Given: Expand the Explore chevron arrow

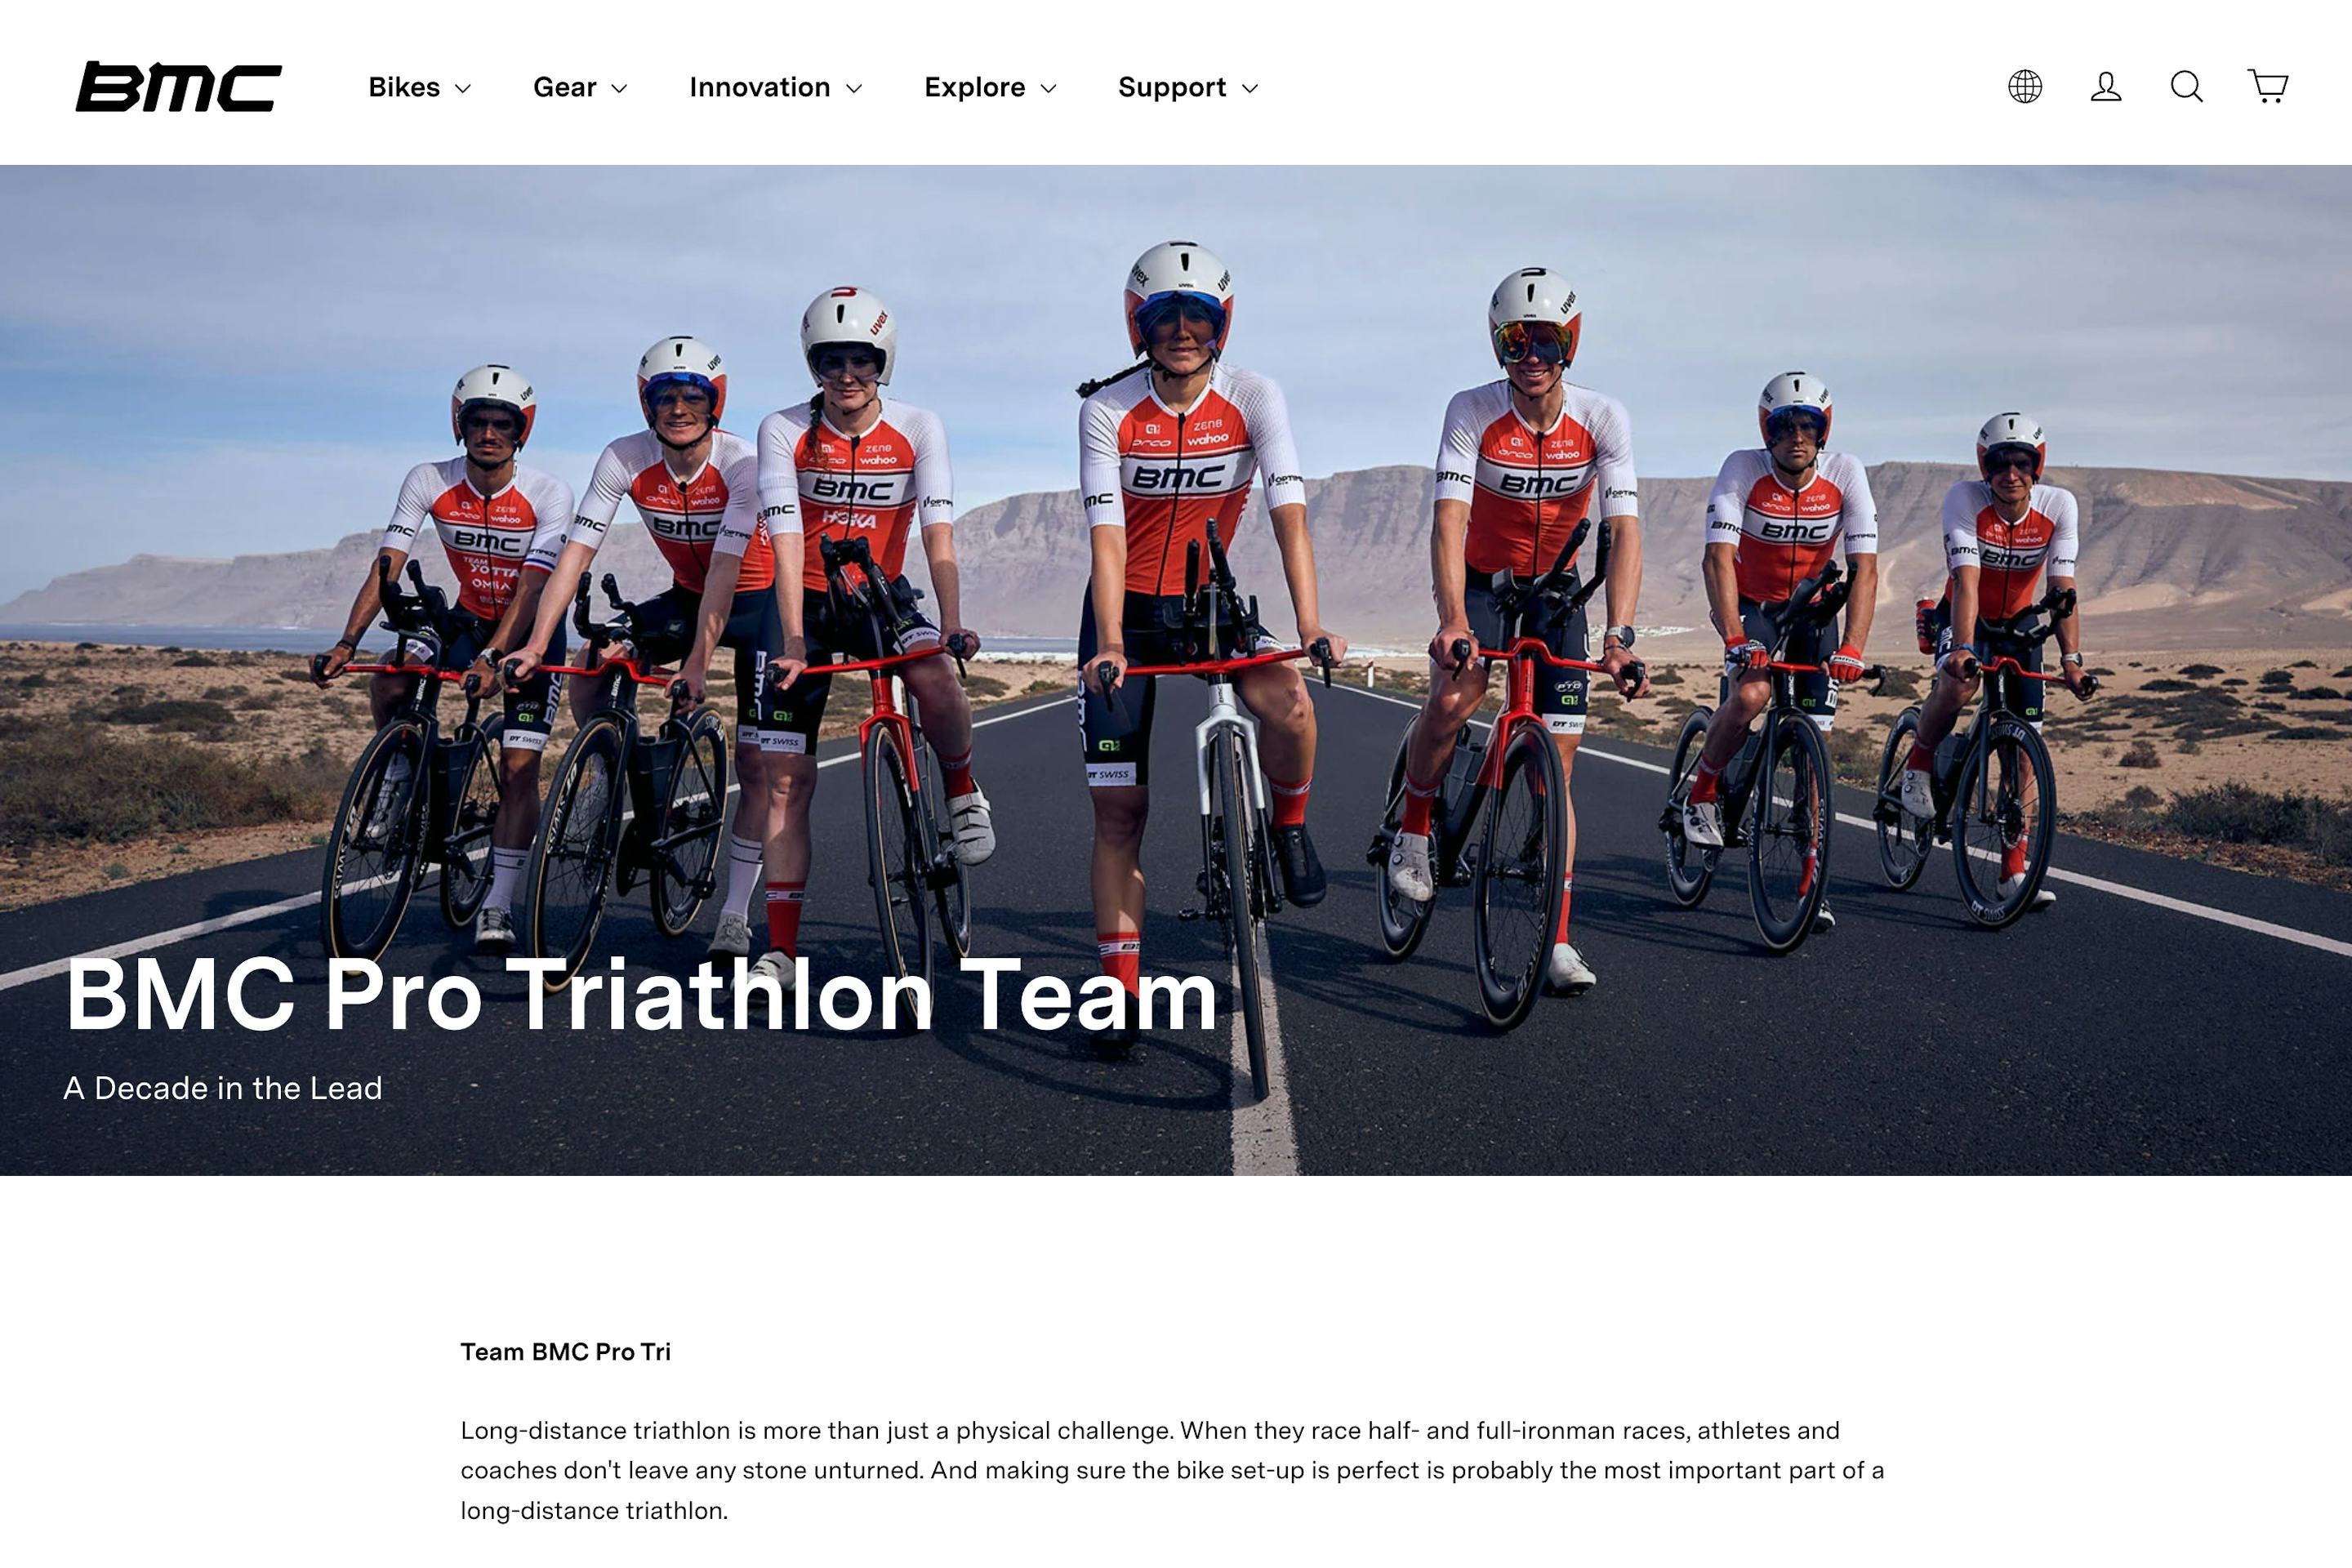Looking at the screenshot, I should (x=1048, y=89).
